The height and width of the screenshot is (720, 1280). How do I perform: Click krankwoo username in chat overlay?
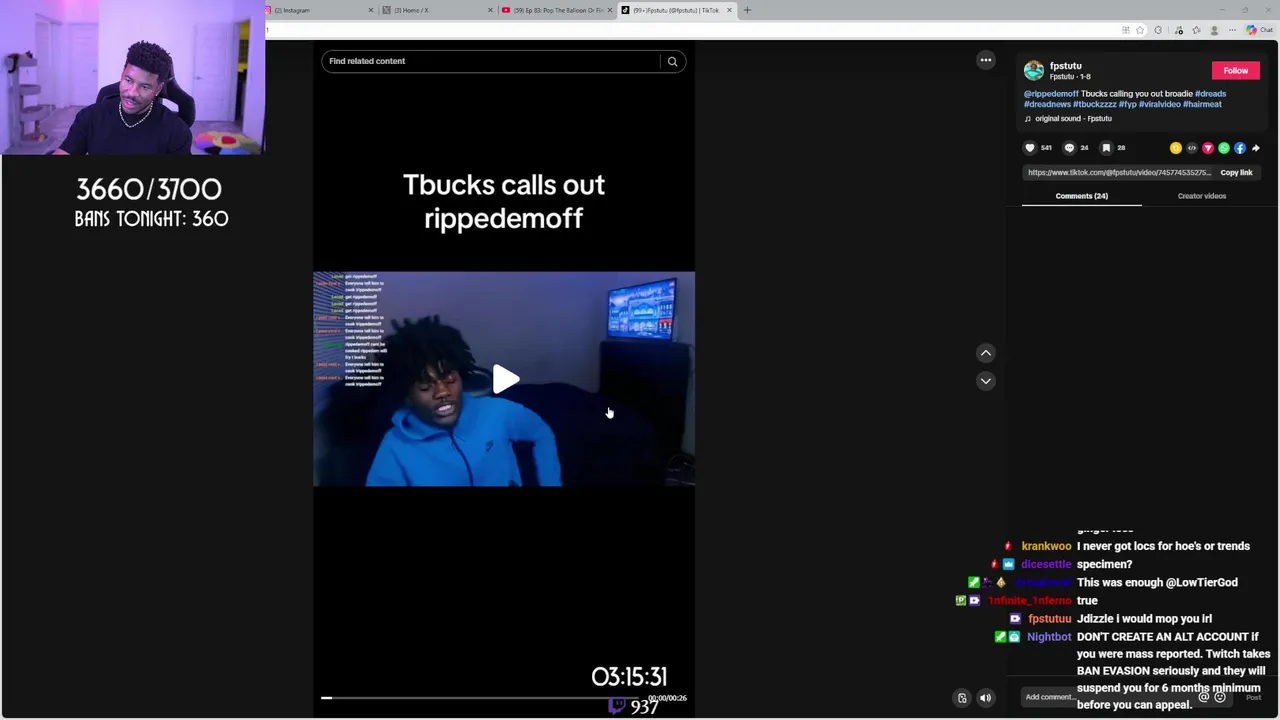(1046, 546)
